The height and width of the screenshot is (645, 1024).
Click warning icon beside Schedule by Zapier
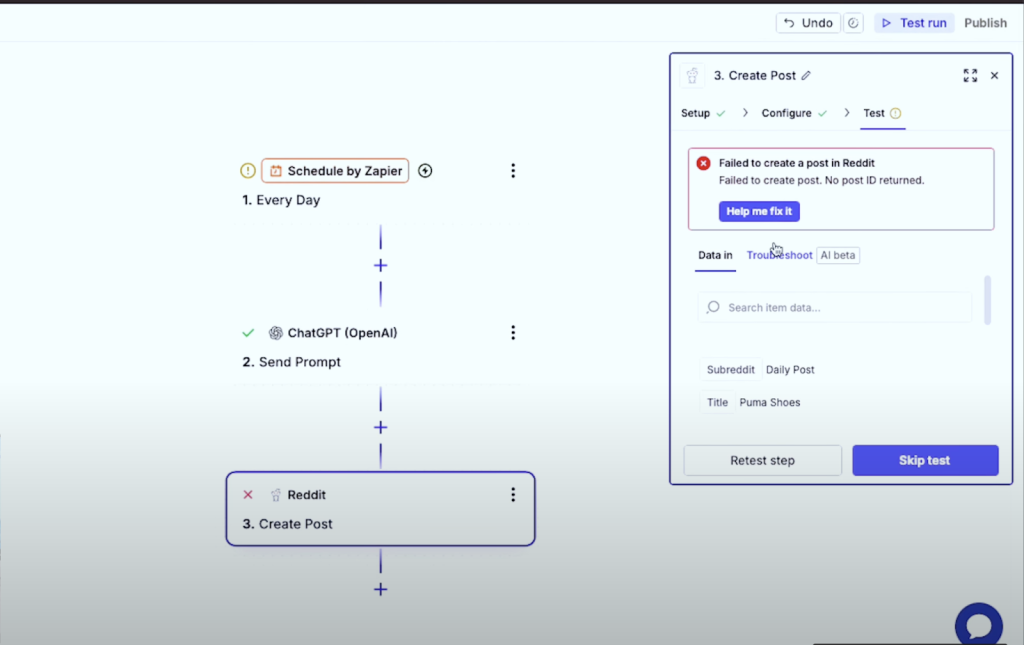248,170
